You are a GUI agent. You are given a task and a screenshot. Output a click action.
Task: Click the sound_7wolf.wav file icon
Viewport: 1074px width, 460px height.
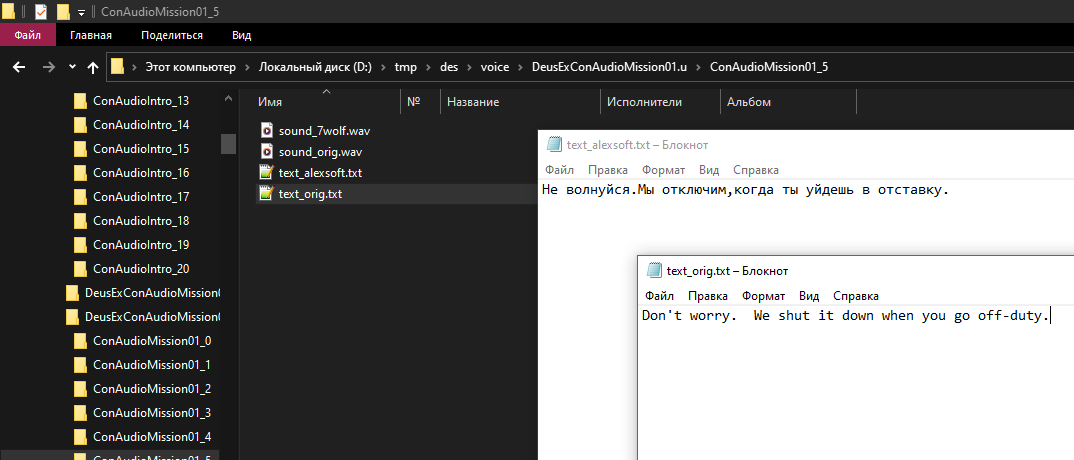point(266,130)
